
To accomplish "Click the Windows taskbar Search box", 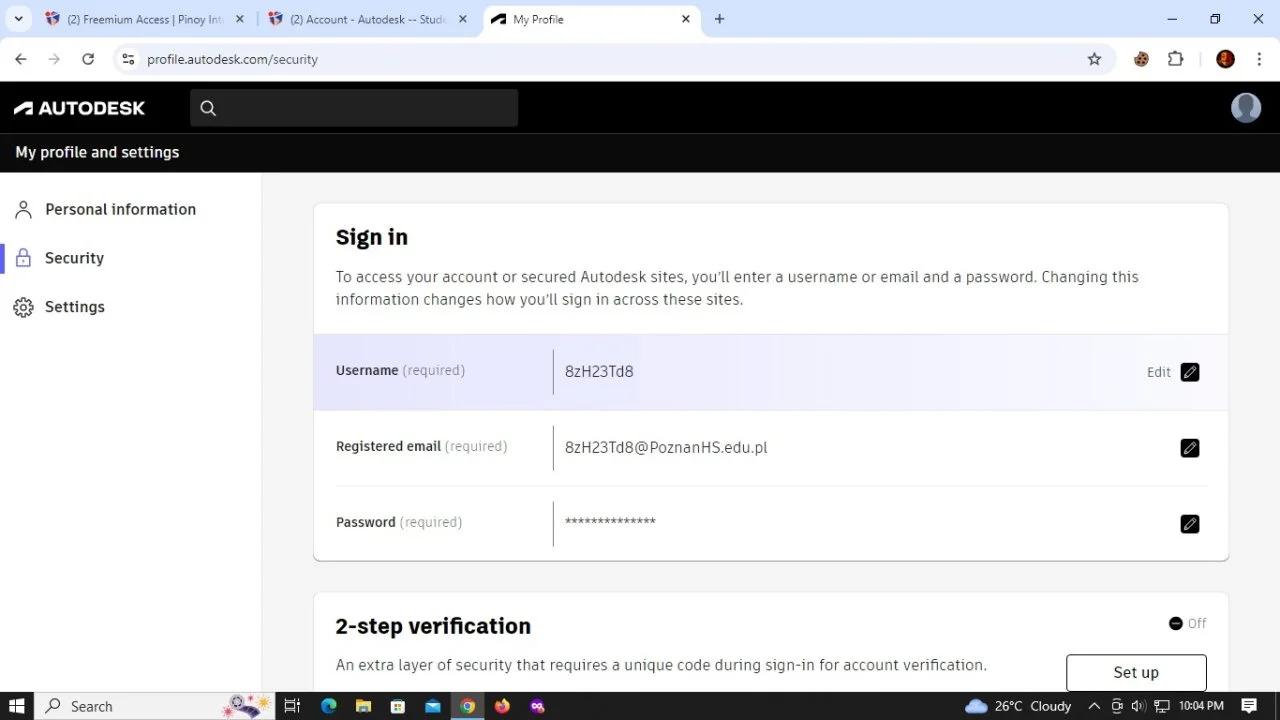I will [155, 706].
